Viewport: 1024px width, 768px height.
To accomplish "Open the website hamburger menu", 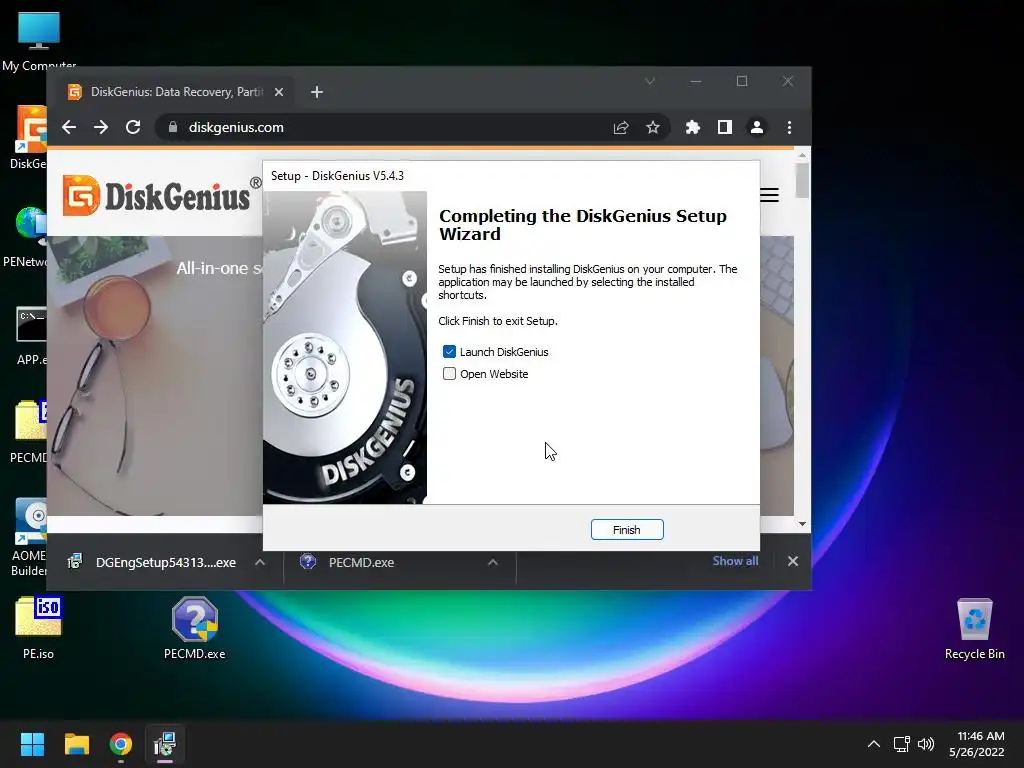I will click(x=770, y=195).
